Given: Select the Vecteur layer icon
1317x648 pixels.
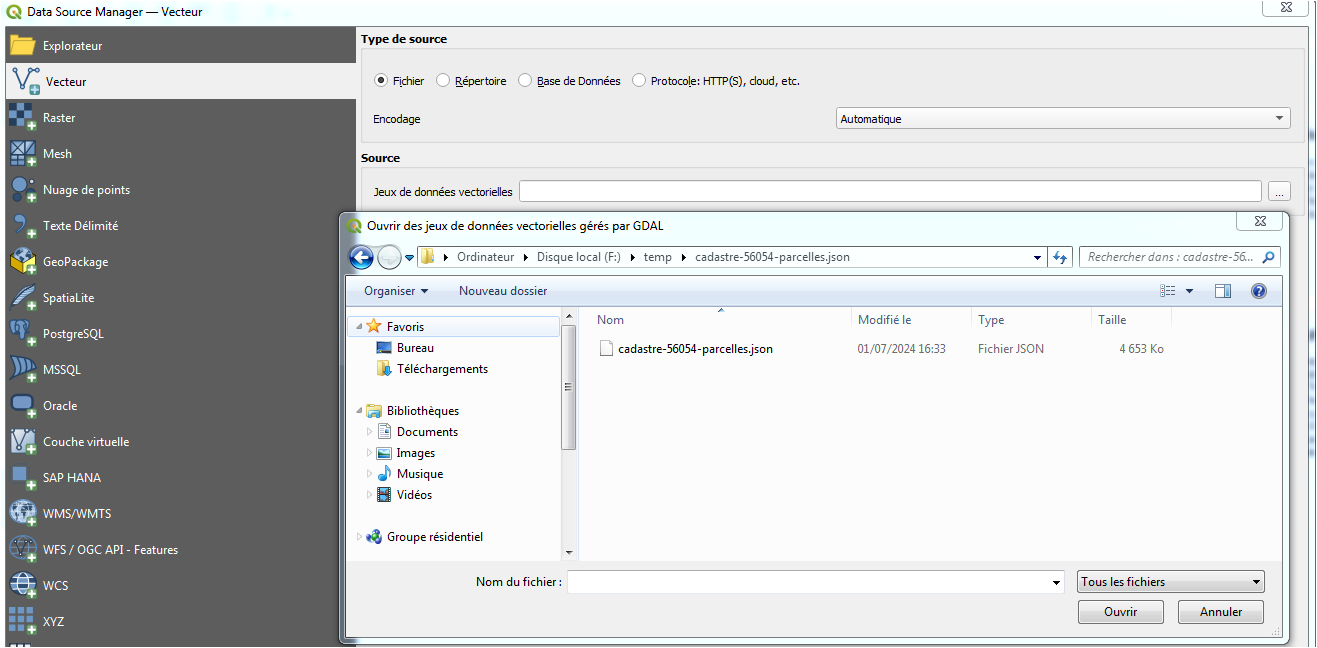Looking at the screenshot, I should (x=25, y=82).
